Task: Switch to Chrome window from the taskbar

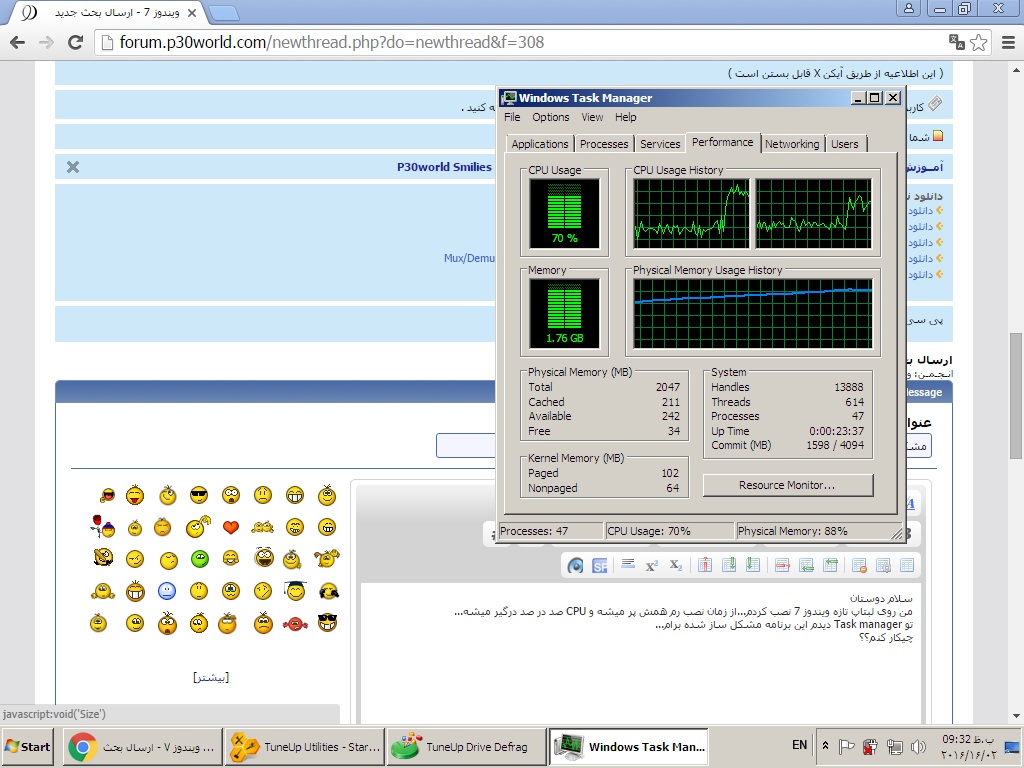Action: click(143, 746)
